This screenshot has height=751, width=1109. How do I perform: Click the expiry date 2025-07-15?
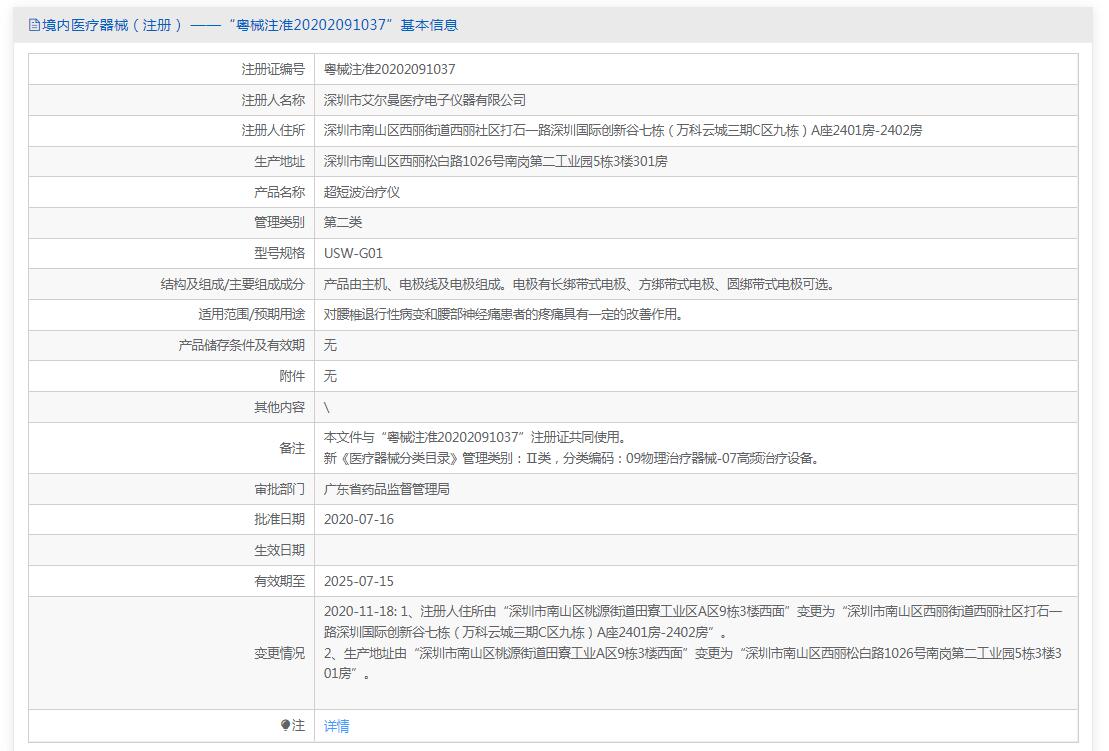coord(359,581)
